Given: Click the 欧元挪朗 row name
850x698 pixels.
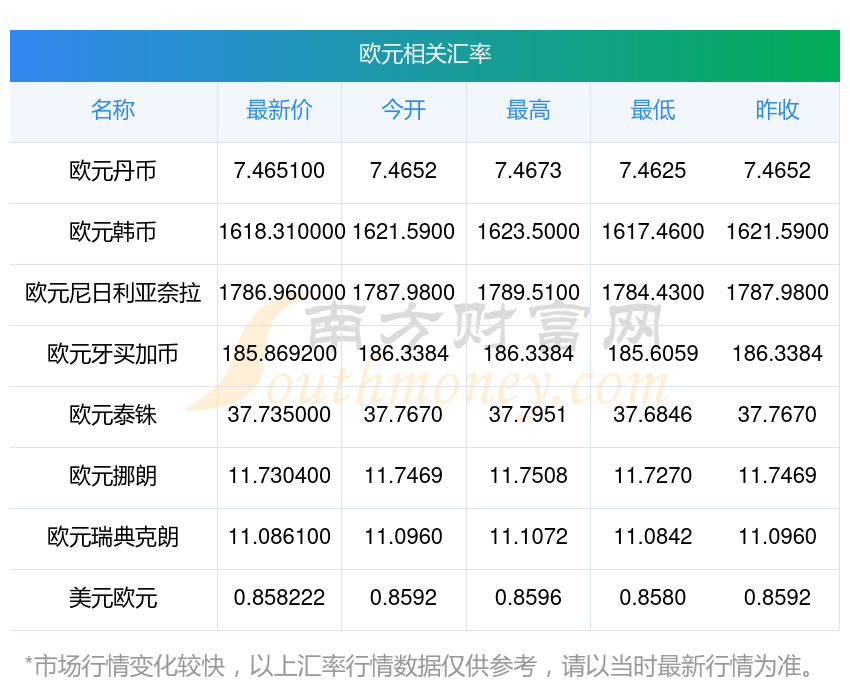Looking at the screenshot, I should pyautogui.click(x=113, y=476).
